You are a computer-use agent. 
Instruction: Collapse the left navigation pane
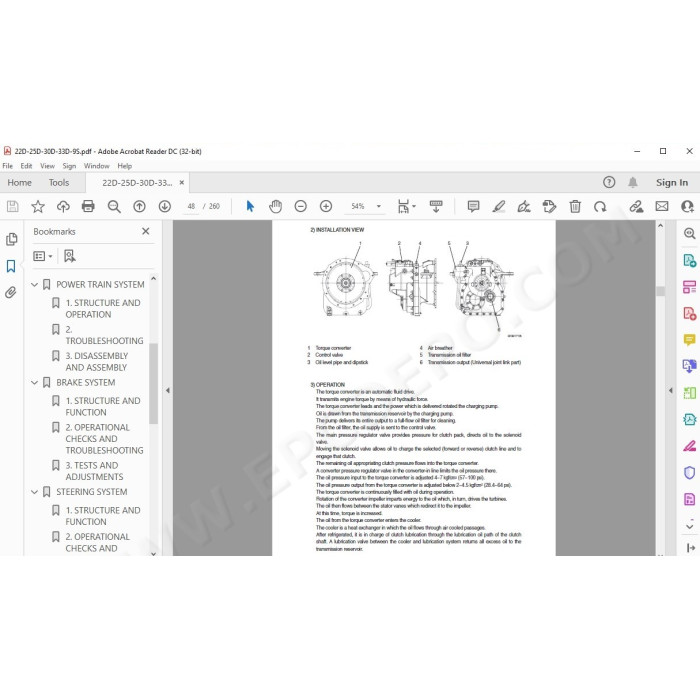168,391
